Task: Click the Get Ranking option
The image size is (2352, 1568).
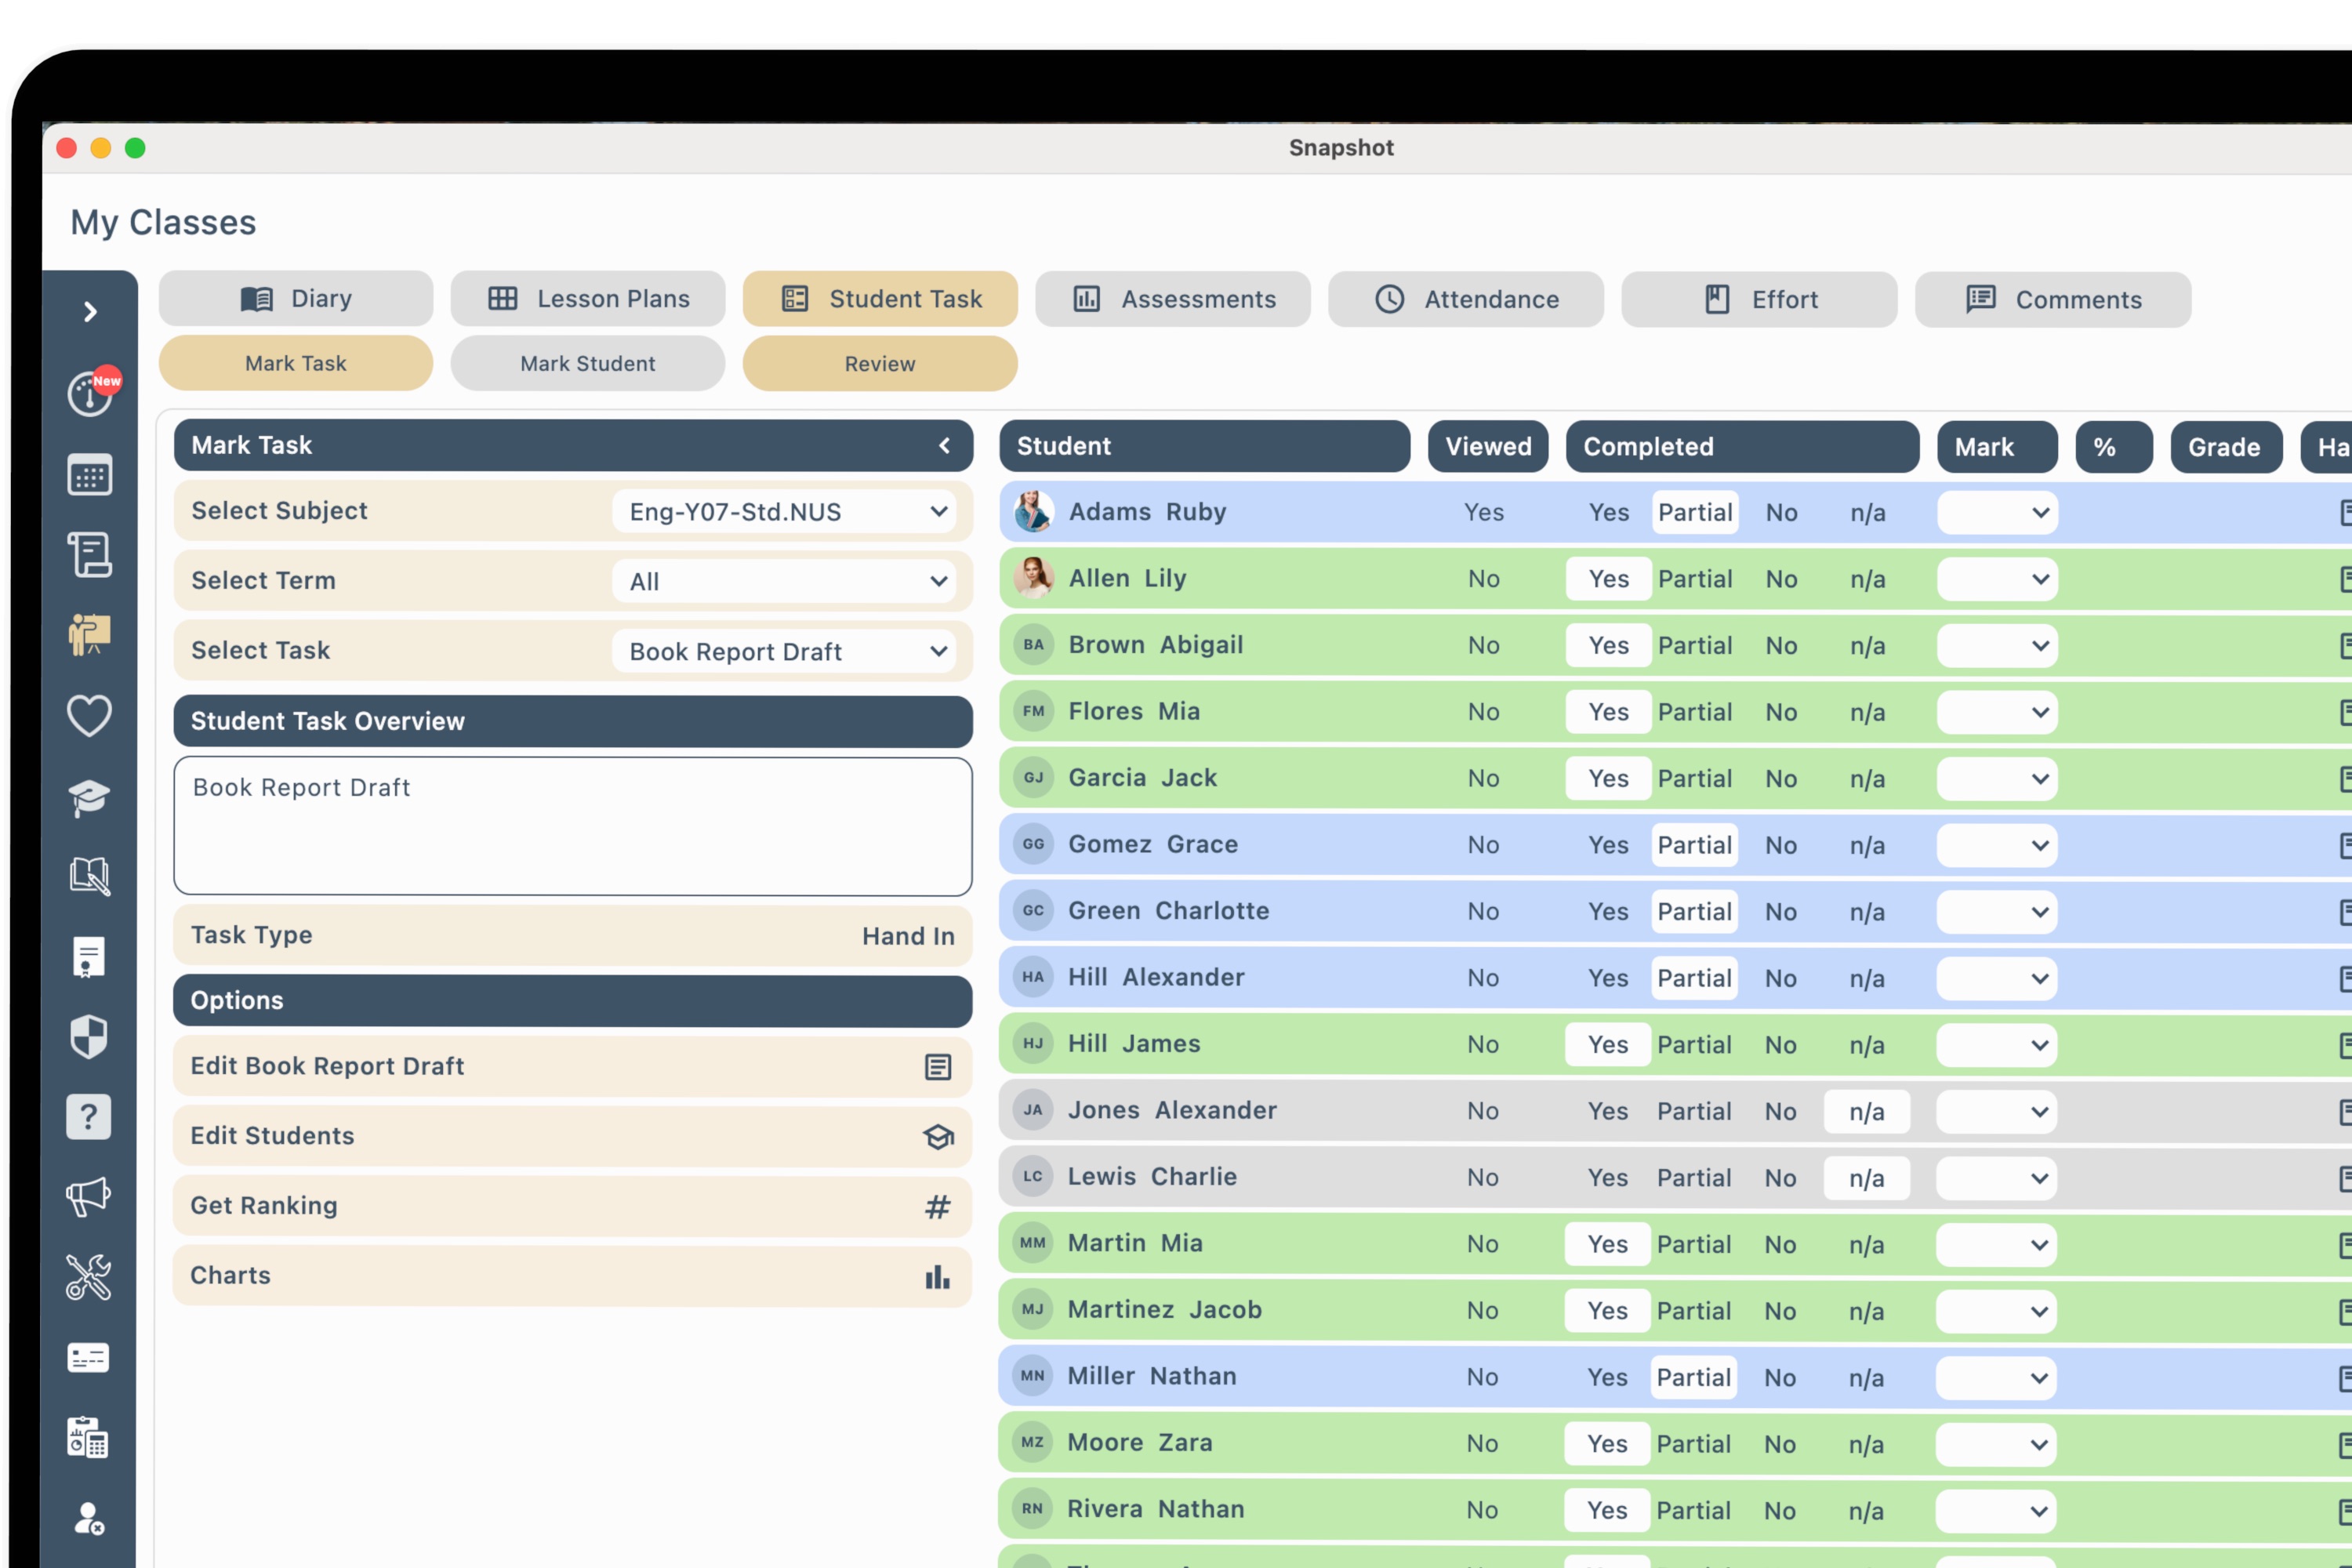Action: point(573,1207)
